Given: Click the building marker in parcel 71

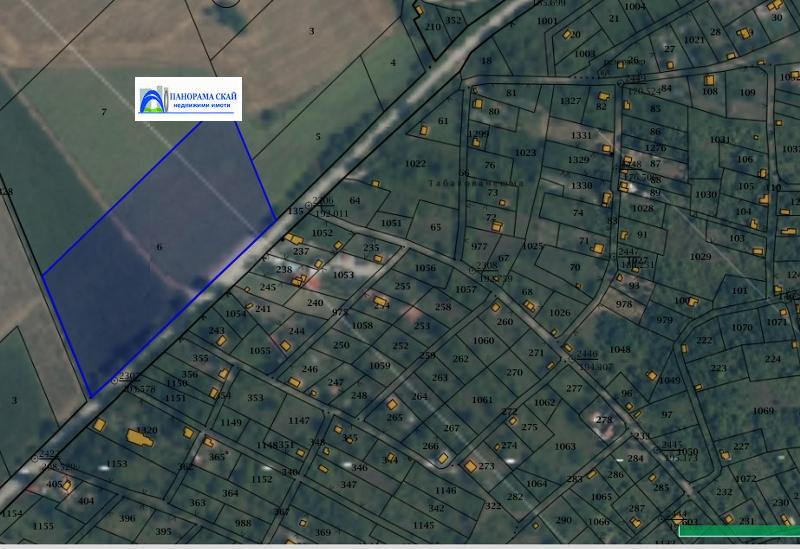Looking at the screenshot, I should pos(598,247).
